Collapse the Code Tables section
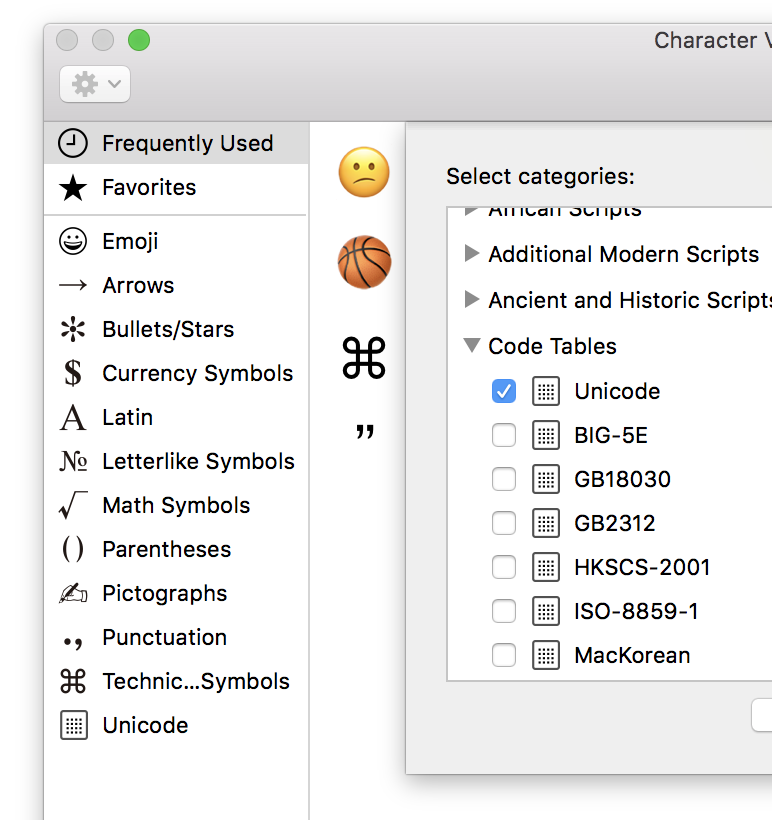 [x=472, y=346]
